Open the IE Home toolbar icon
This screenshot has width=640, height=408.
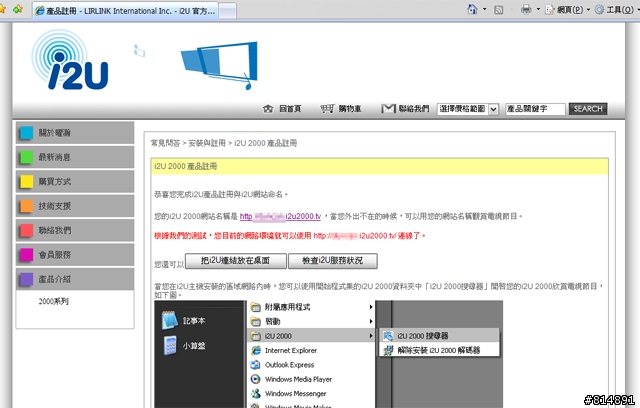[472, 9]
